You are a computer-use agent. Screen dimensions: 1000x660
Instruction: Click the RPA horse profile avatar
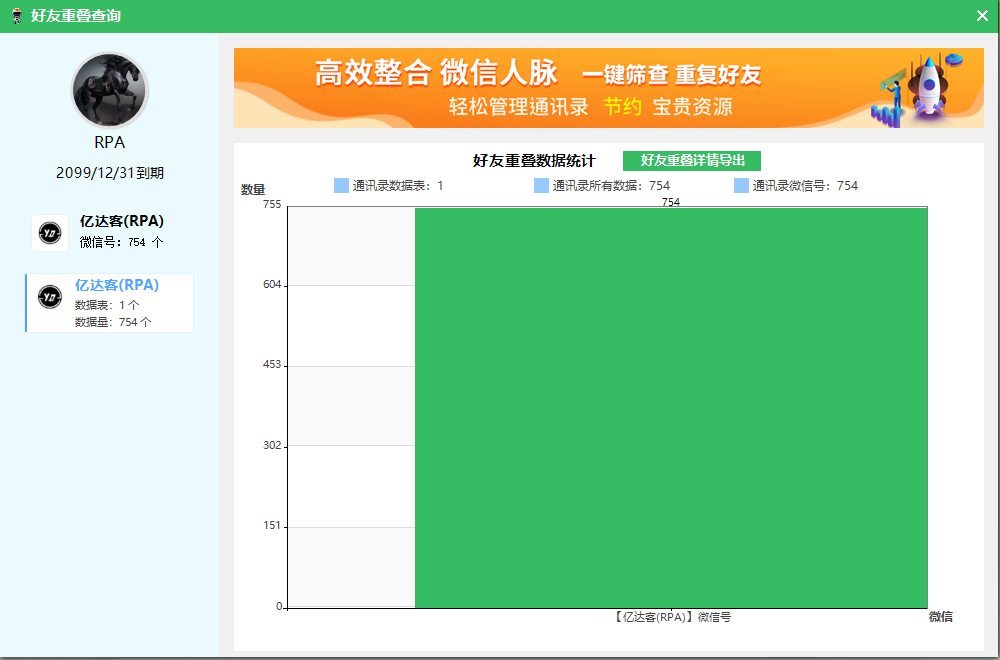[x=110, y=91]
